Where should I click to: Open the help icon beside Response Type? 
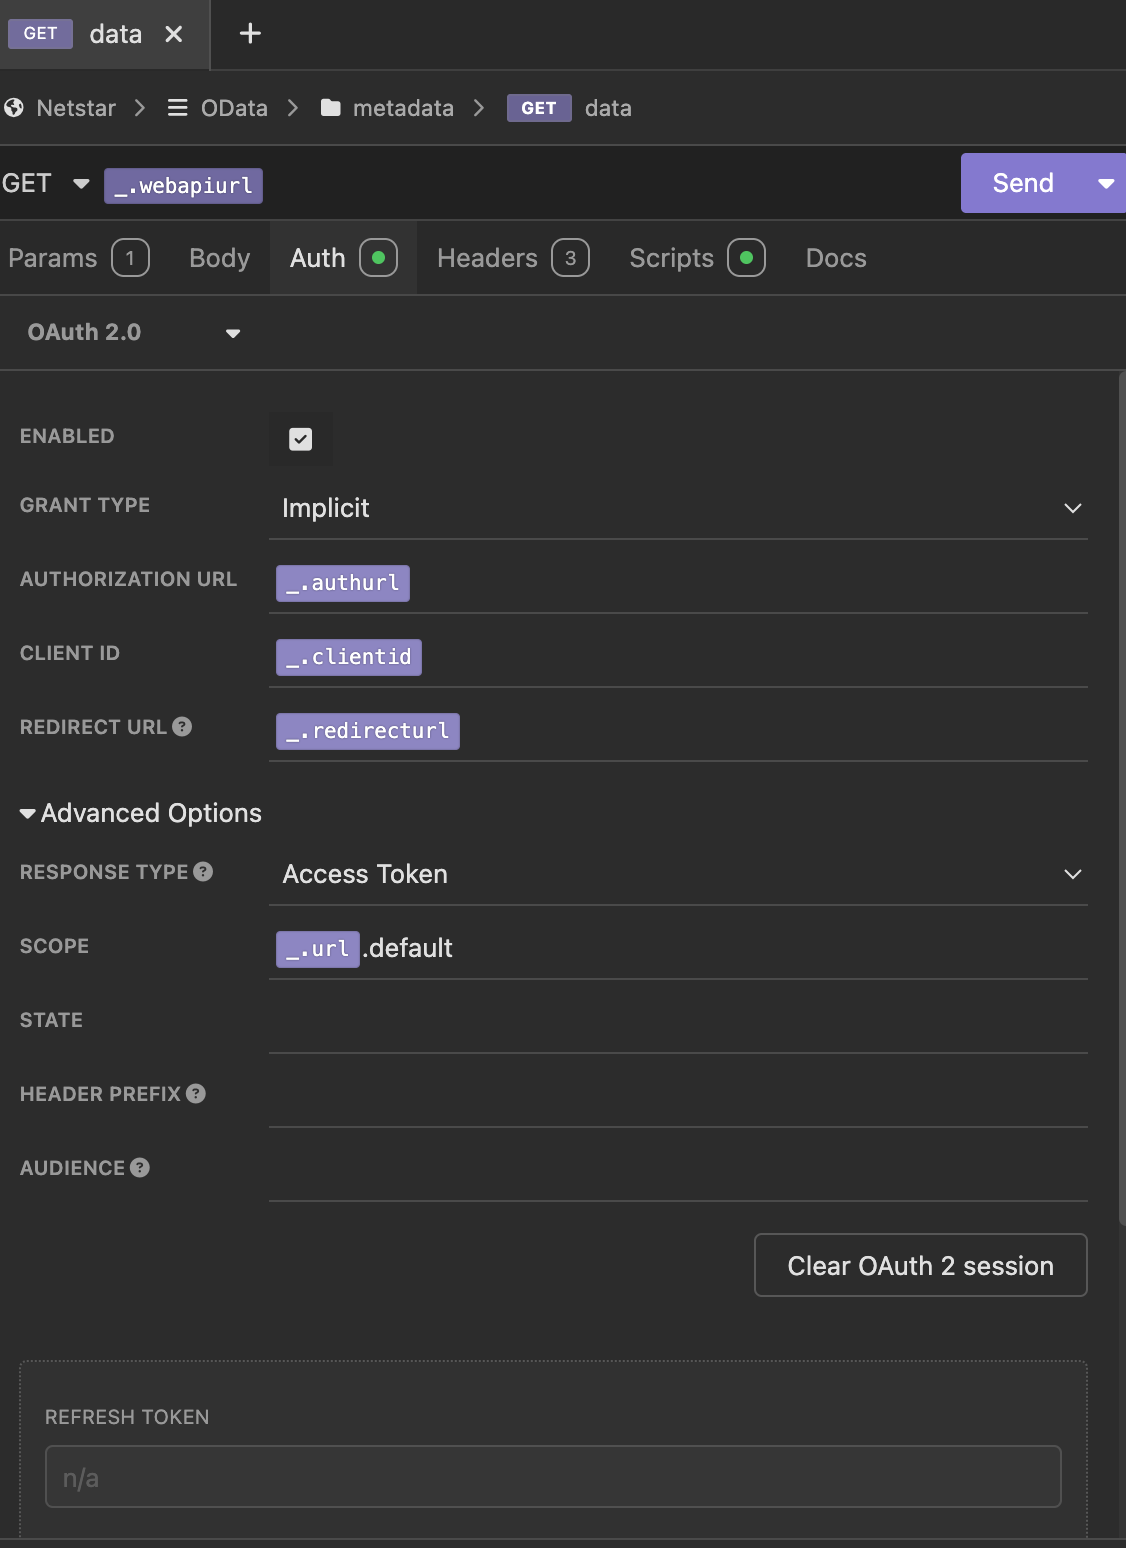203,872
